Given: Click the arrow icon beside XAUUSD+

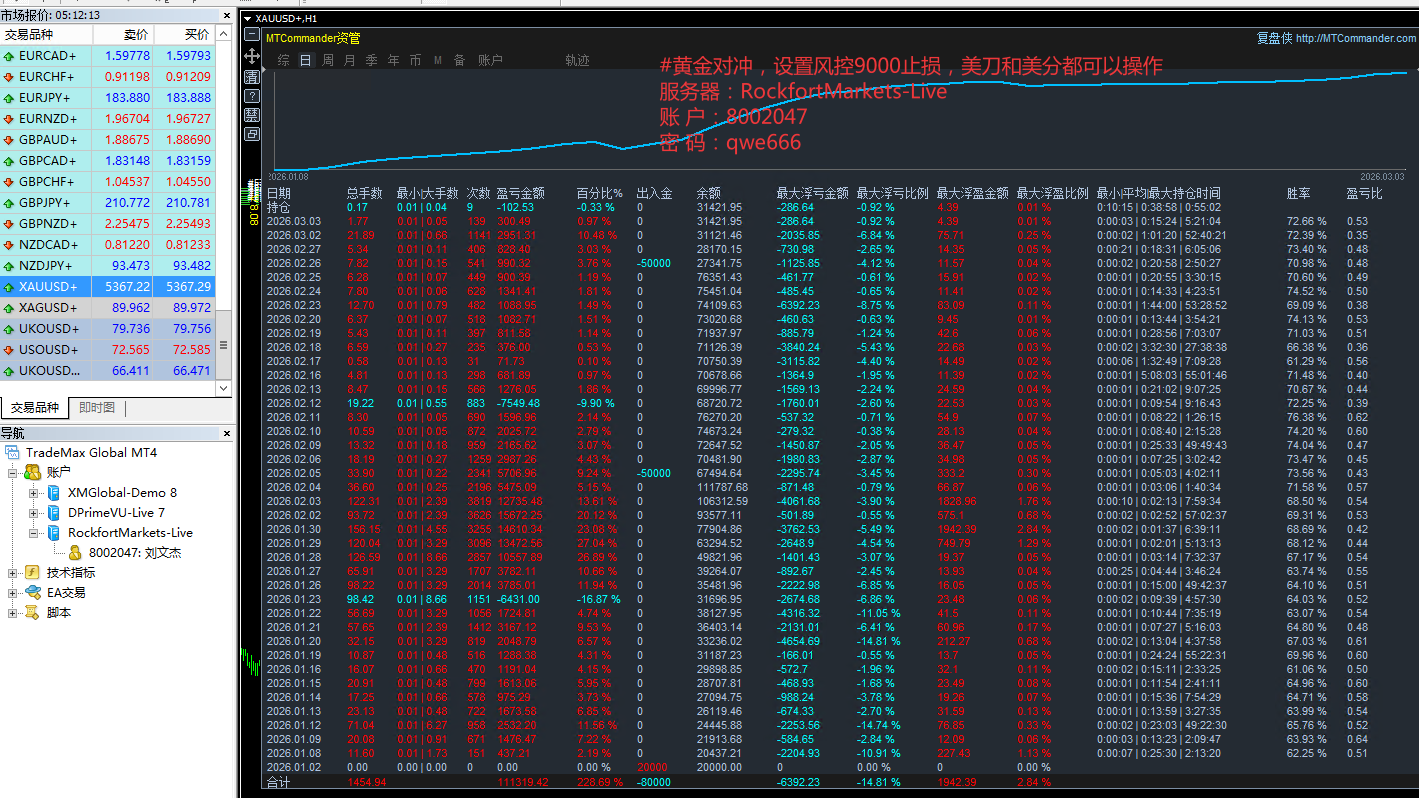Looking at the screenshot, I should tap(9, 287).
